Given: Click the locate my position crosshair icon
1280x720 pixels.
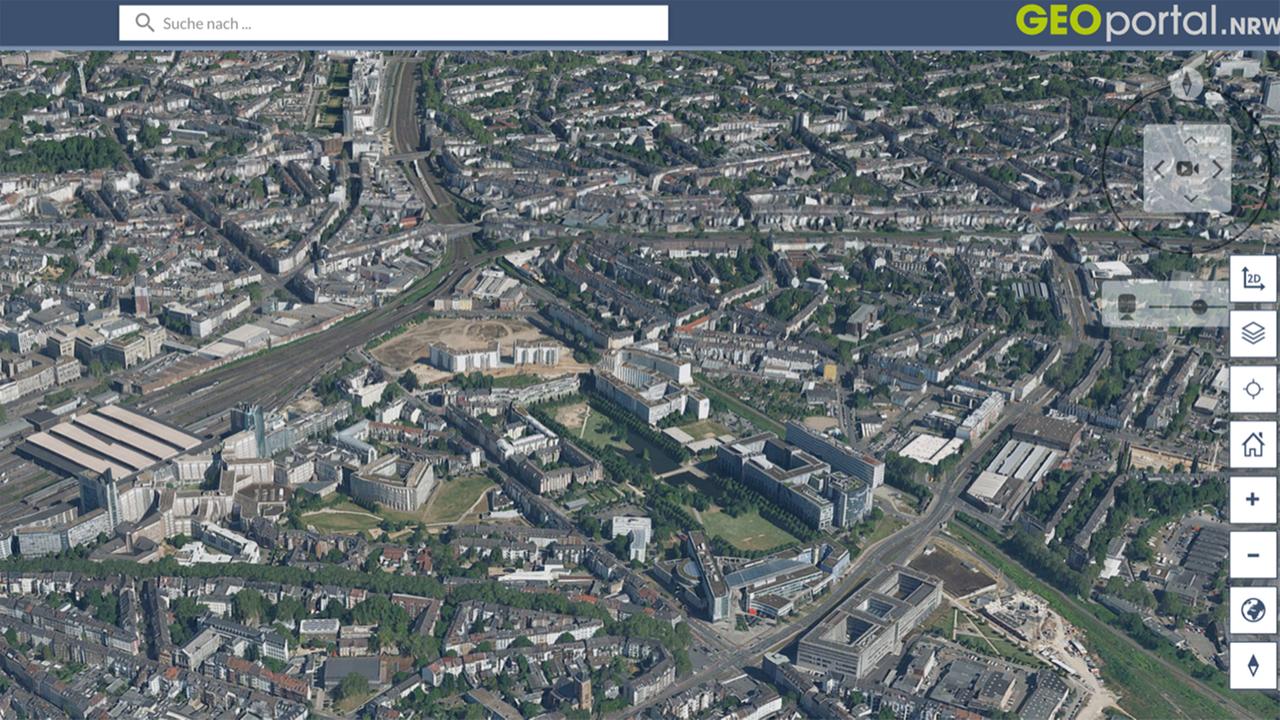Looking at the screenshot, I should tap(1253, 389).
